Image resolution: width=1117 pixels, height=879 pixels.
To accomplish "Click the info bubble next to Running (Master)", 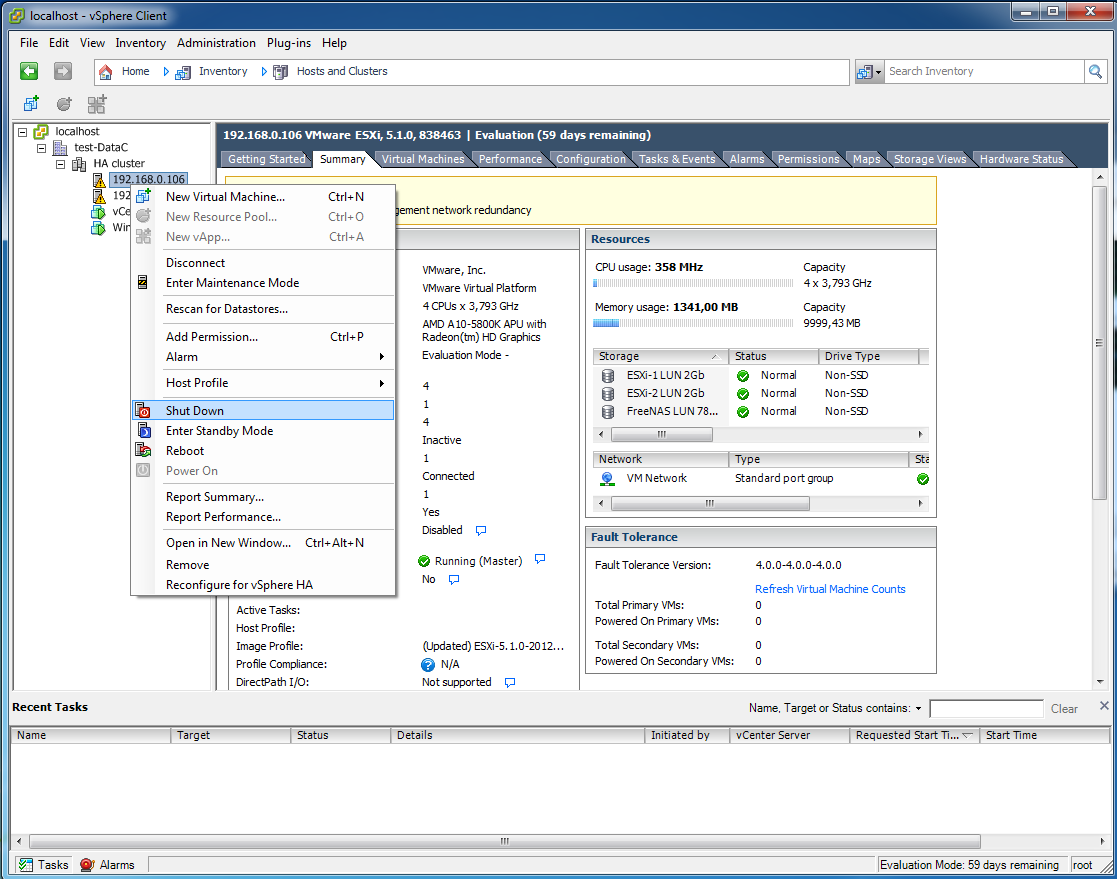I will click(540, 559).
